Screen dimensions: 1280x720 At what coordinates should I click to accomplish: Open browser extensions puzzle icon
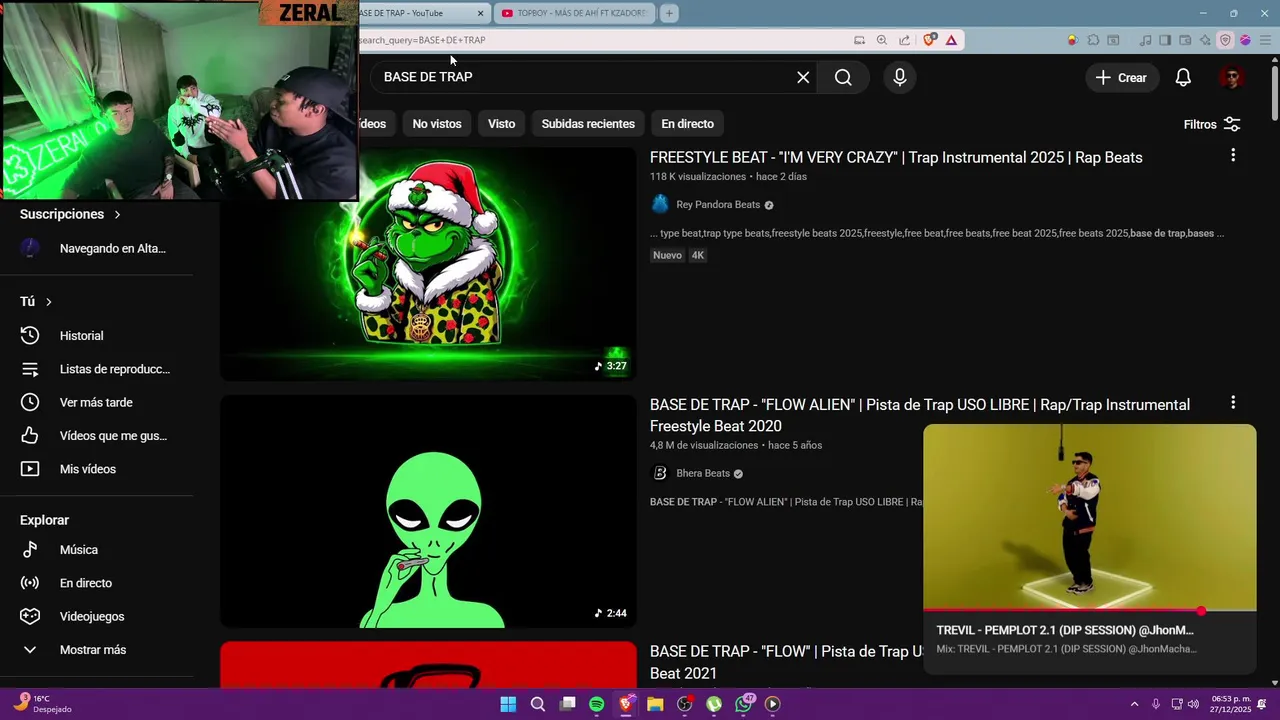1093,40
